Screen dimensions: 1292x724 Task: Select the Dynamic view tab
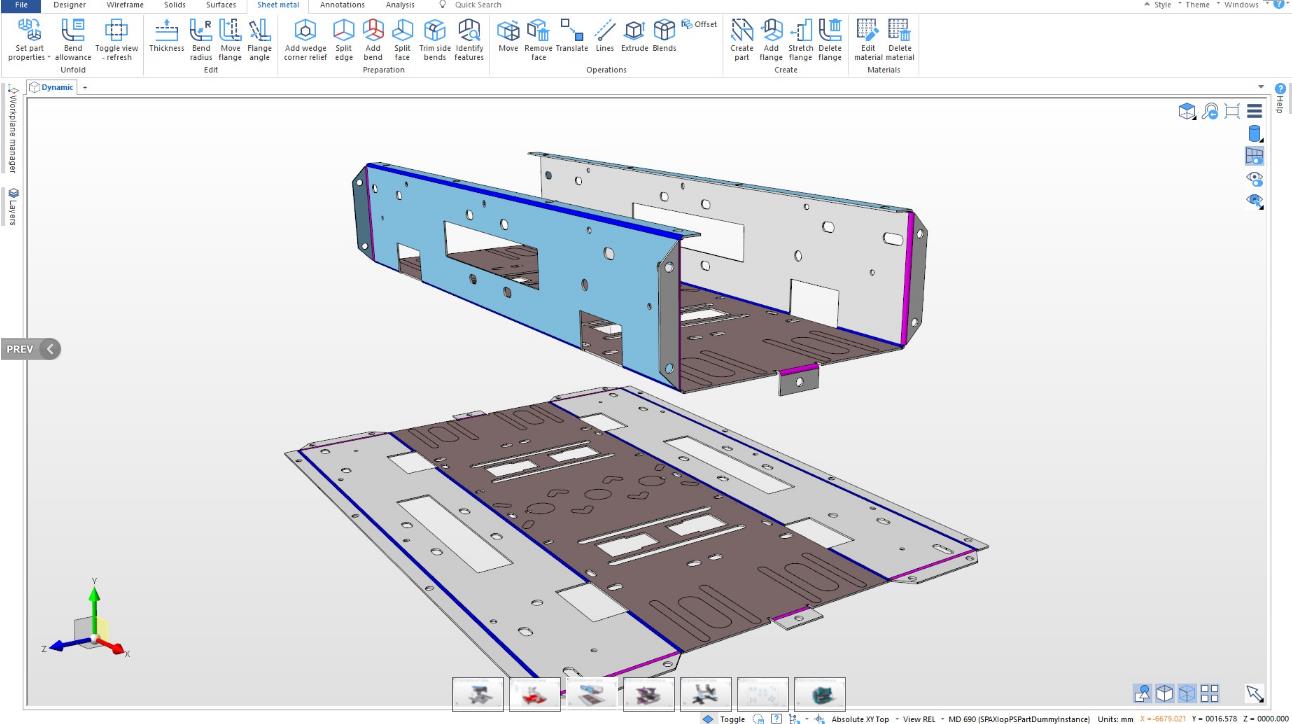point(51,88)
